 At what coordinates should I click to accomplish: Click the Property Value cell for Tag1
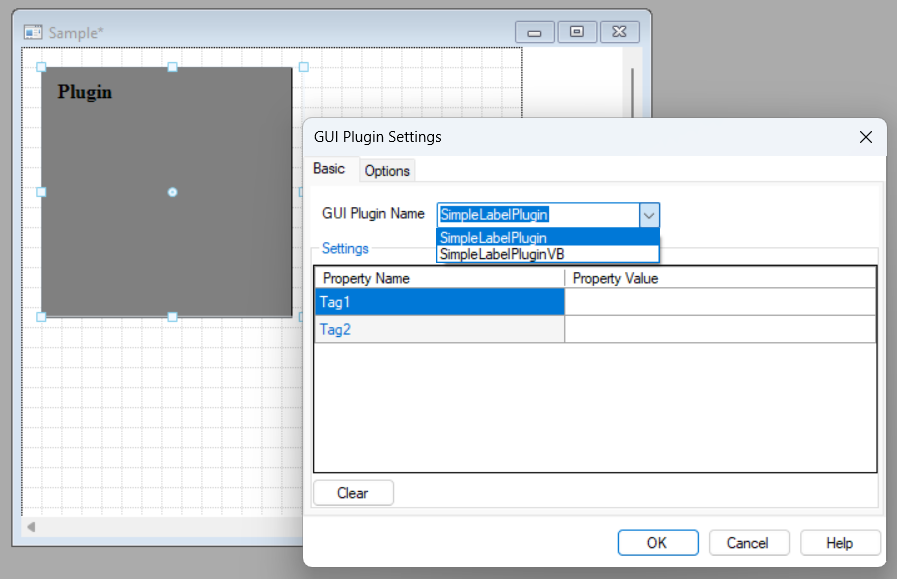point(719,302)
